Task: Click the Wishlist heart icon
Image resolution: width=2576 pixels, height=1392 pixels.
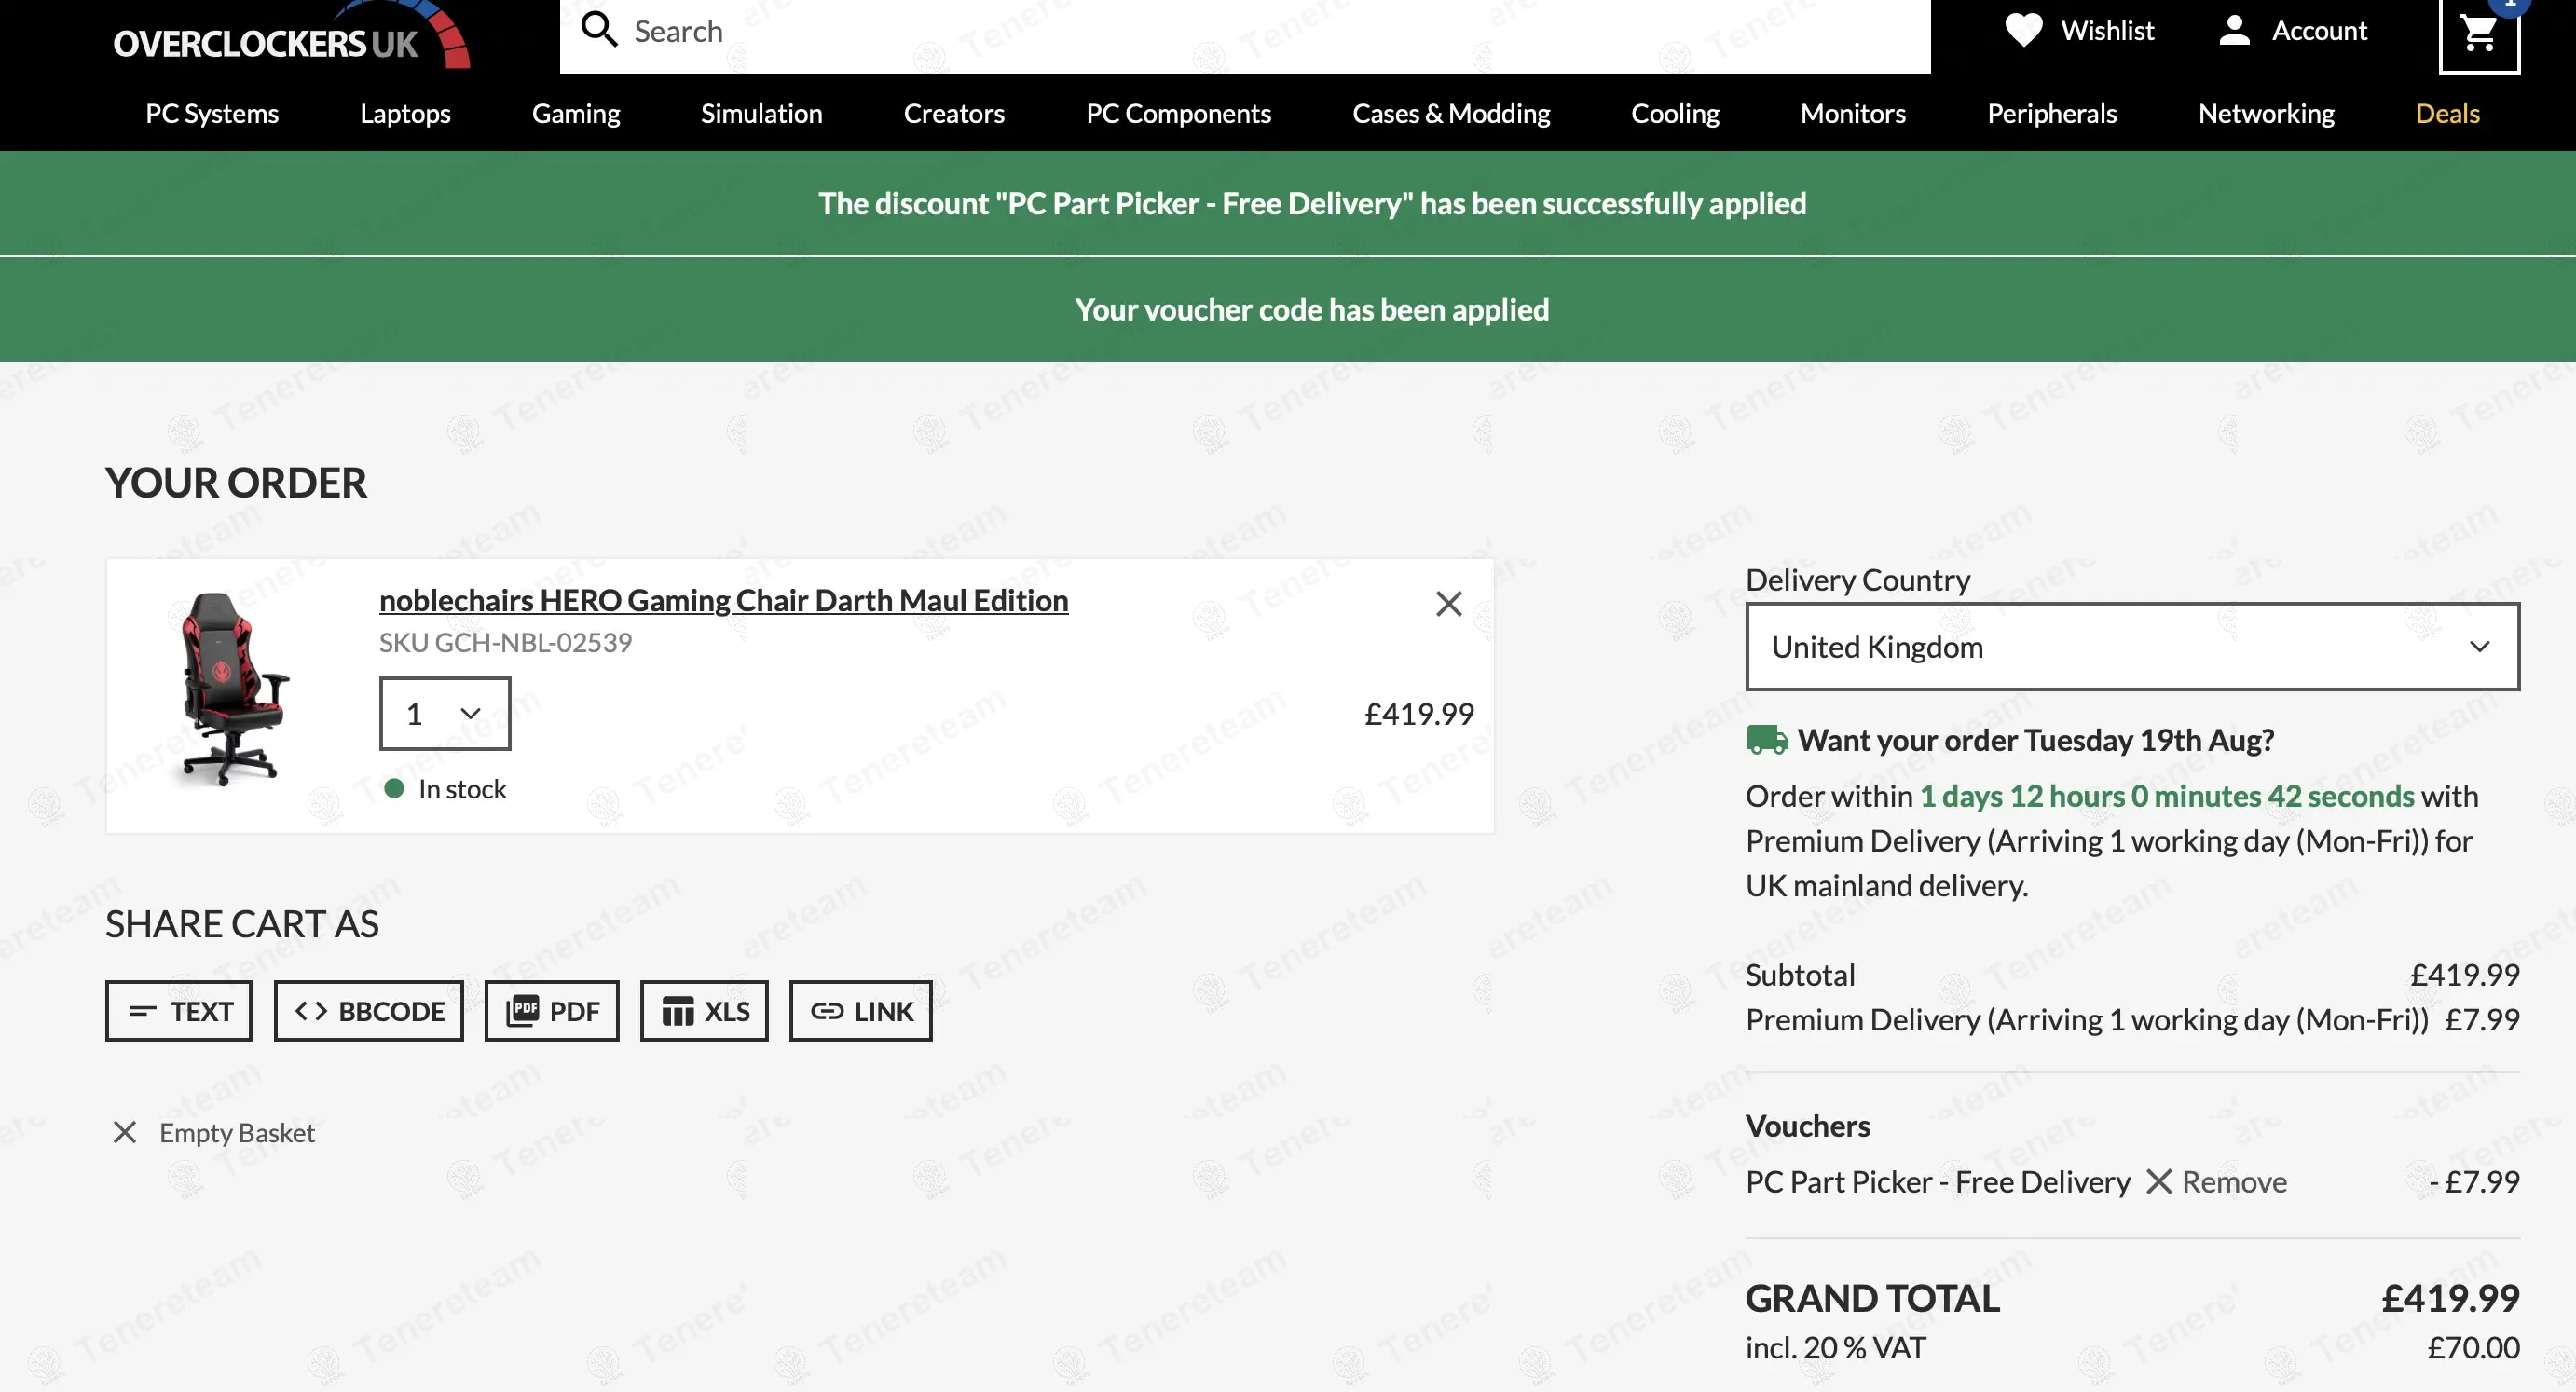Action: [2023, 30]
